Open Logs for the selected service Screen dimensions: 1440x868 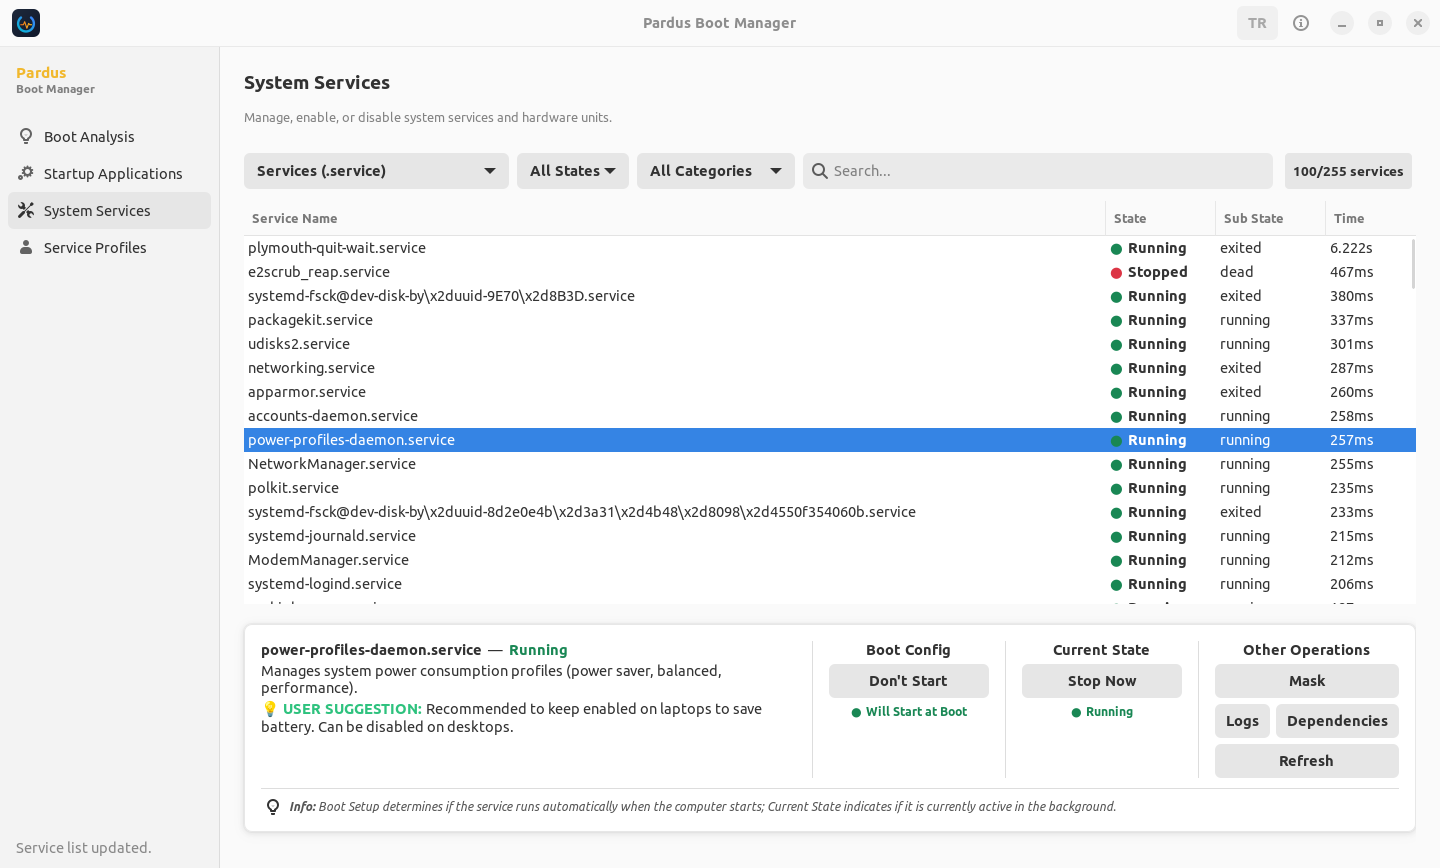[x=1243, y=721]
